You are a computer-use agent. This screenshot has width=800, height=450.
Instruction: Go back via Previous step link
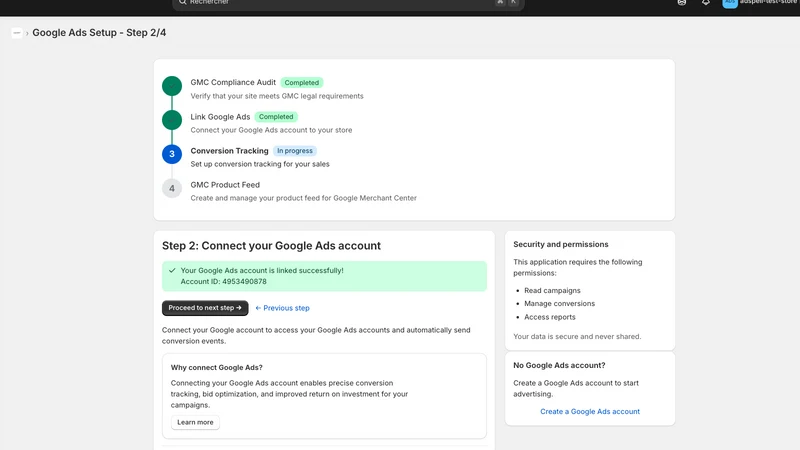pyautogui.click(x=283, y=308)
